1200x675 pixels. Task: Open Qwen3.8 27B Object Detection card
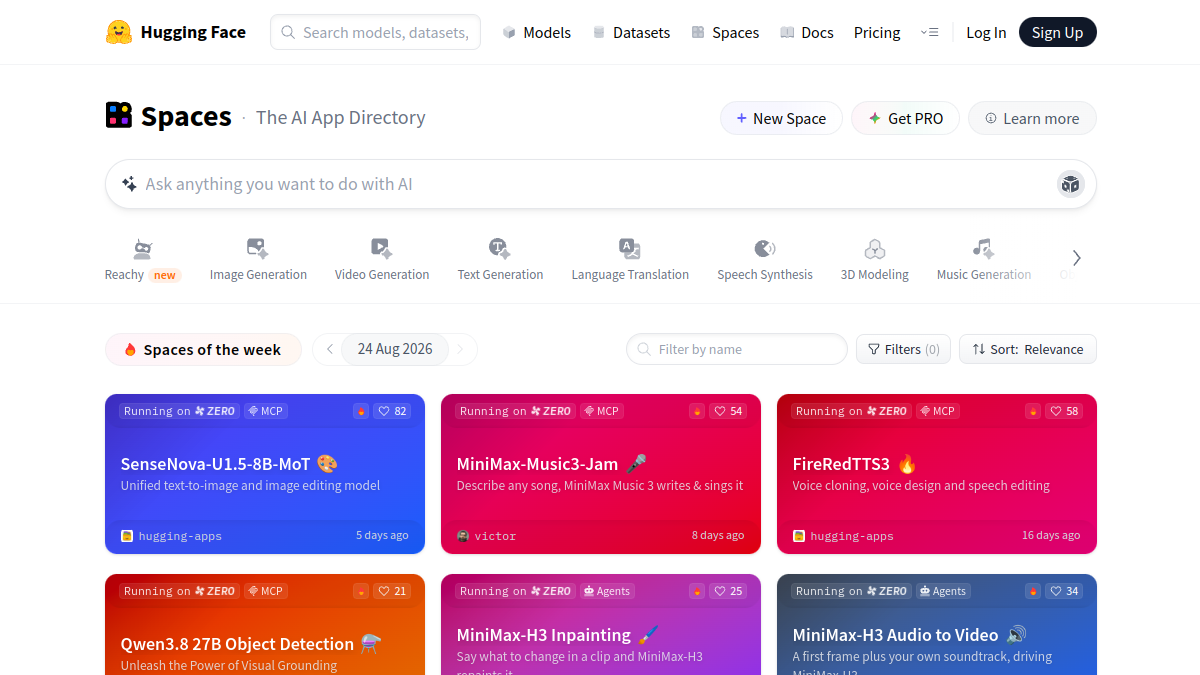pyautogui.click(x=265, y=624)
